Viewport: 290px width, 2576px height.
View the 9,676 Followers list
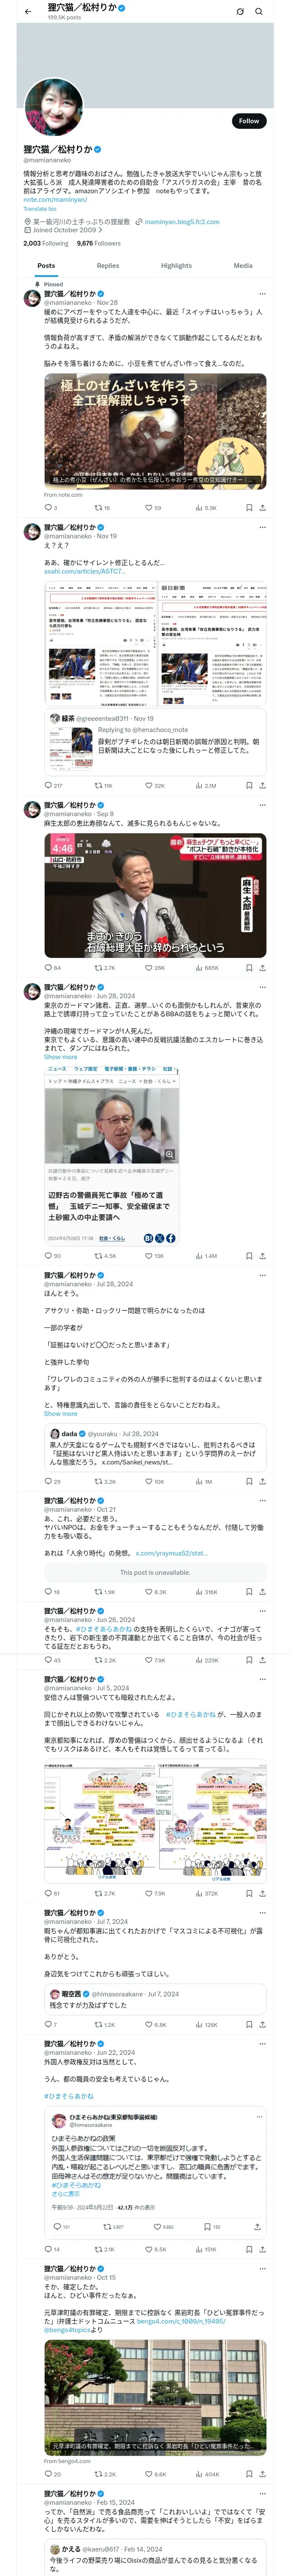pyautogui.click(x=98, y=243)
